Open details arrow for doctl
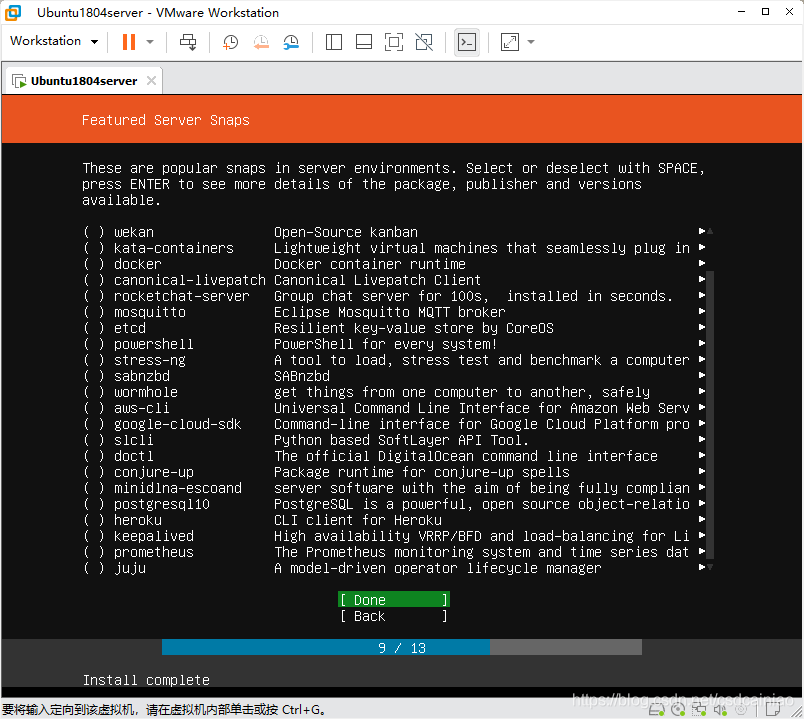 [702, 455]
